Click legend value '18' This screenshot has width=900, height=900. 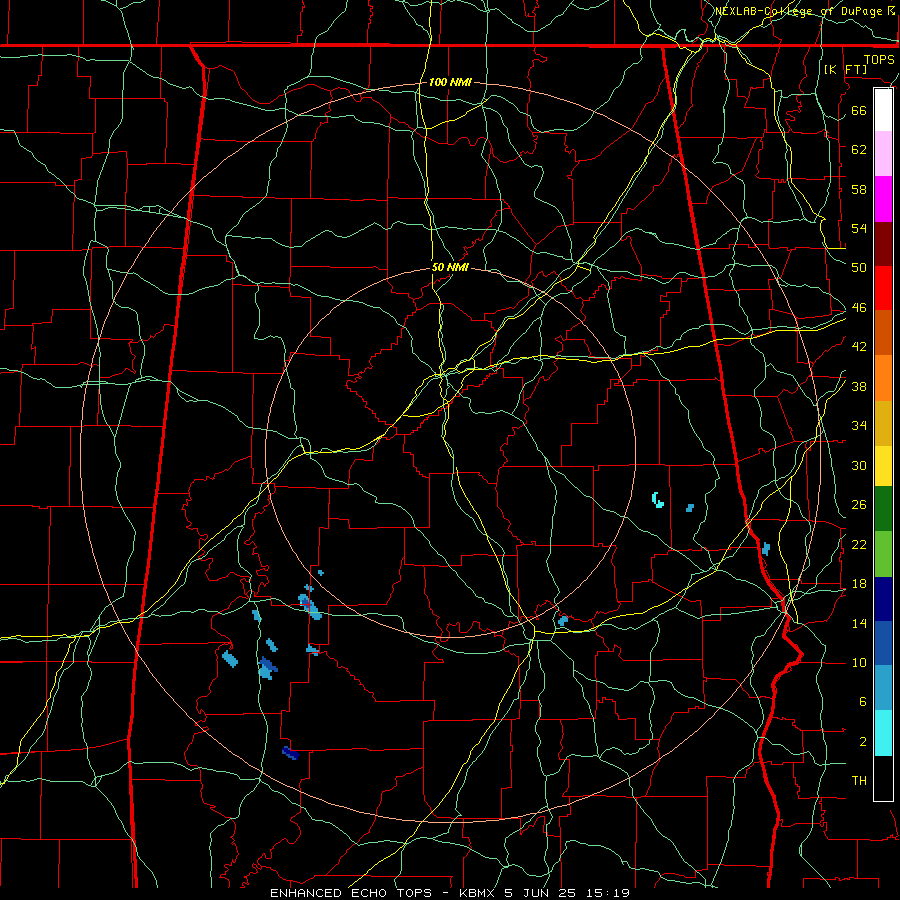pyautogui.click(x=859, y=584)
